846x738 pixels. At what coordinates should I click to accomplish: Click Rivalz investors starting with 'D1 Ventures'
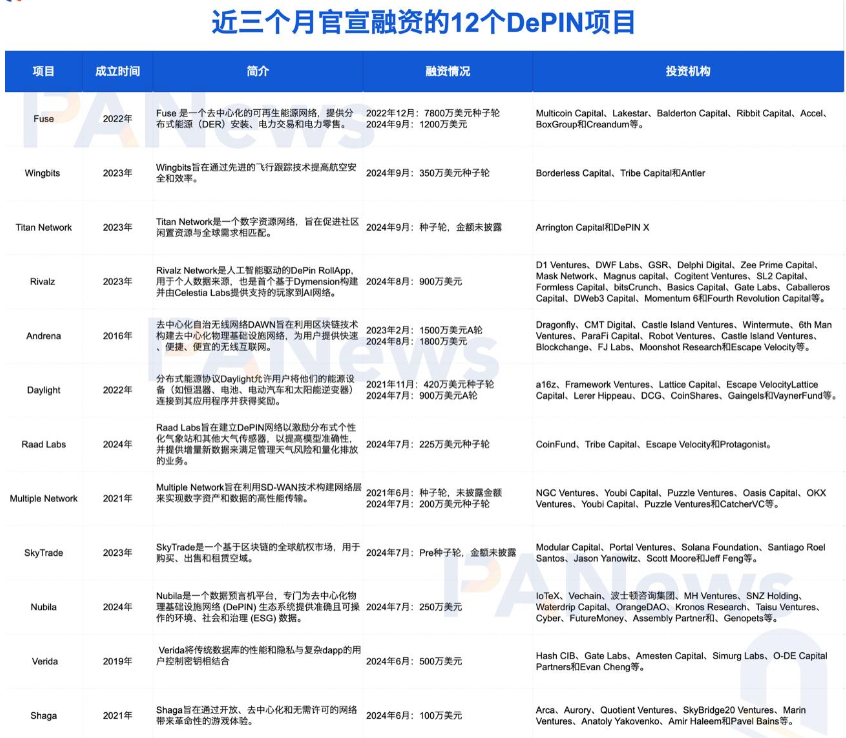(683, 282)
